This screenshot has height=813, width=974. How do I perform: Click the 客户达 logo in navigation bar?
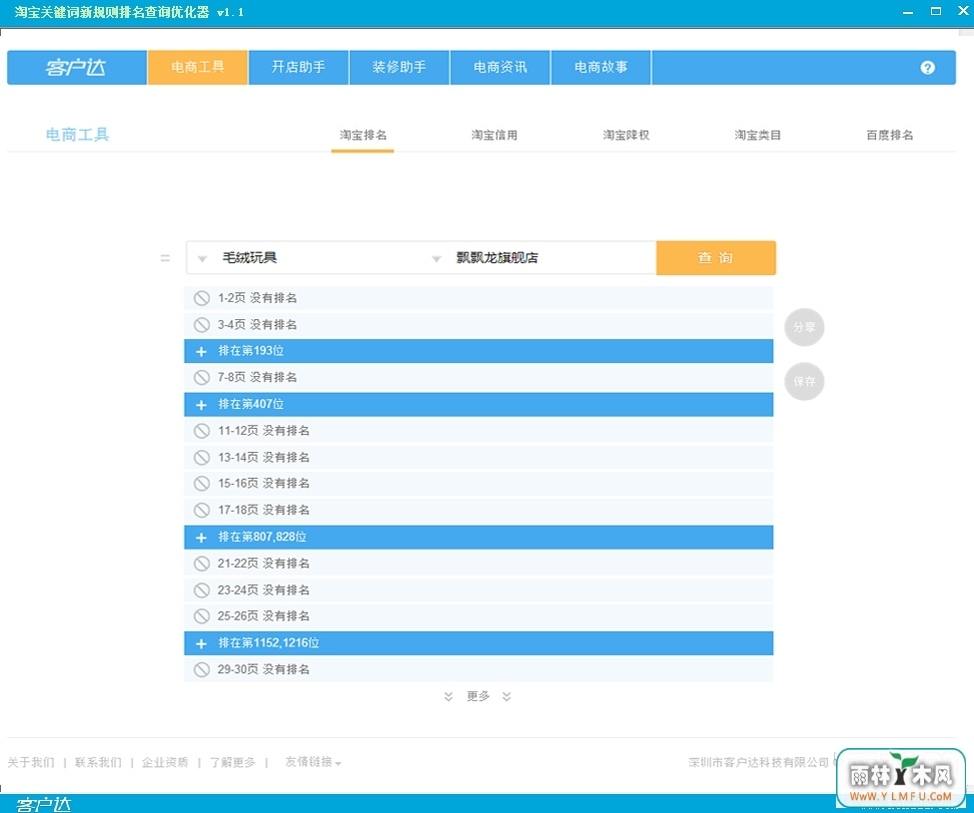(76, 67)
